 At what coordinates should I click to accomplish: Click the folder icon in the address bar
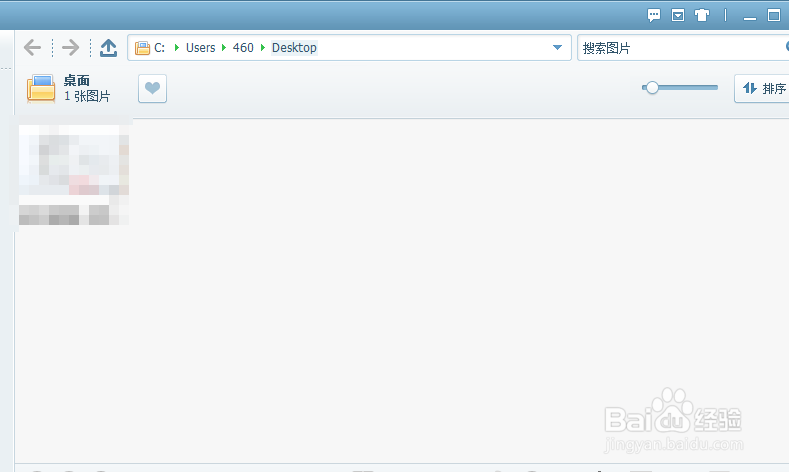click(x=142, y=48)
